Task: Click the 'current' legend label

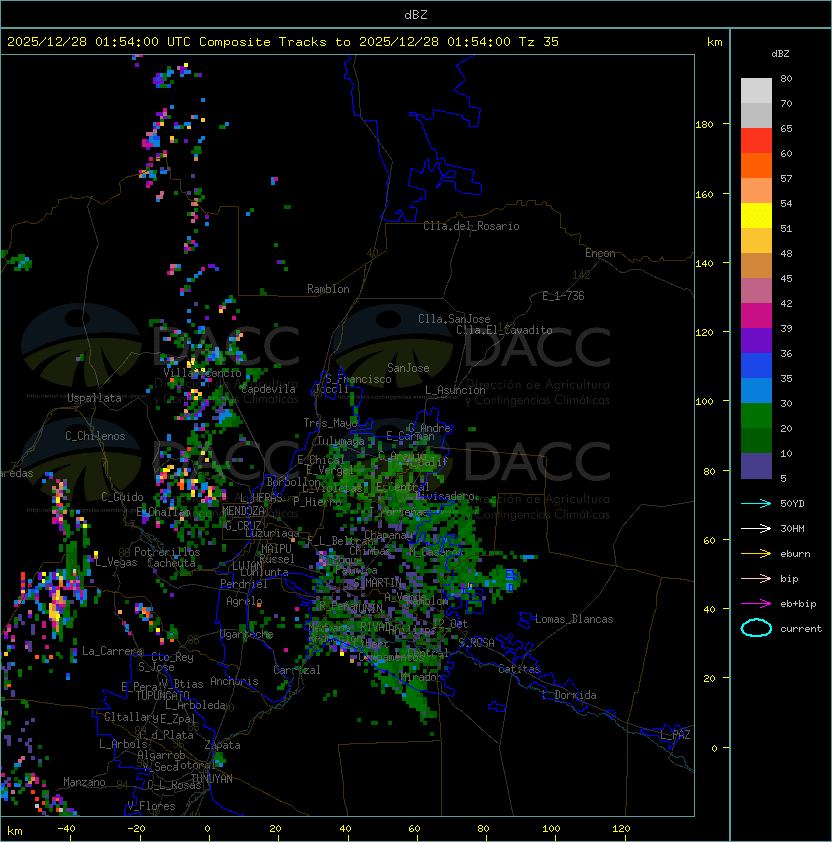Action: (x=801, y=629)
